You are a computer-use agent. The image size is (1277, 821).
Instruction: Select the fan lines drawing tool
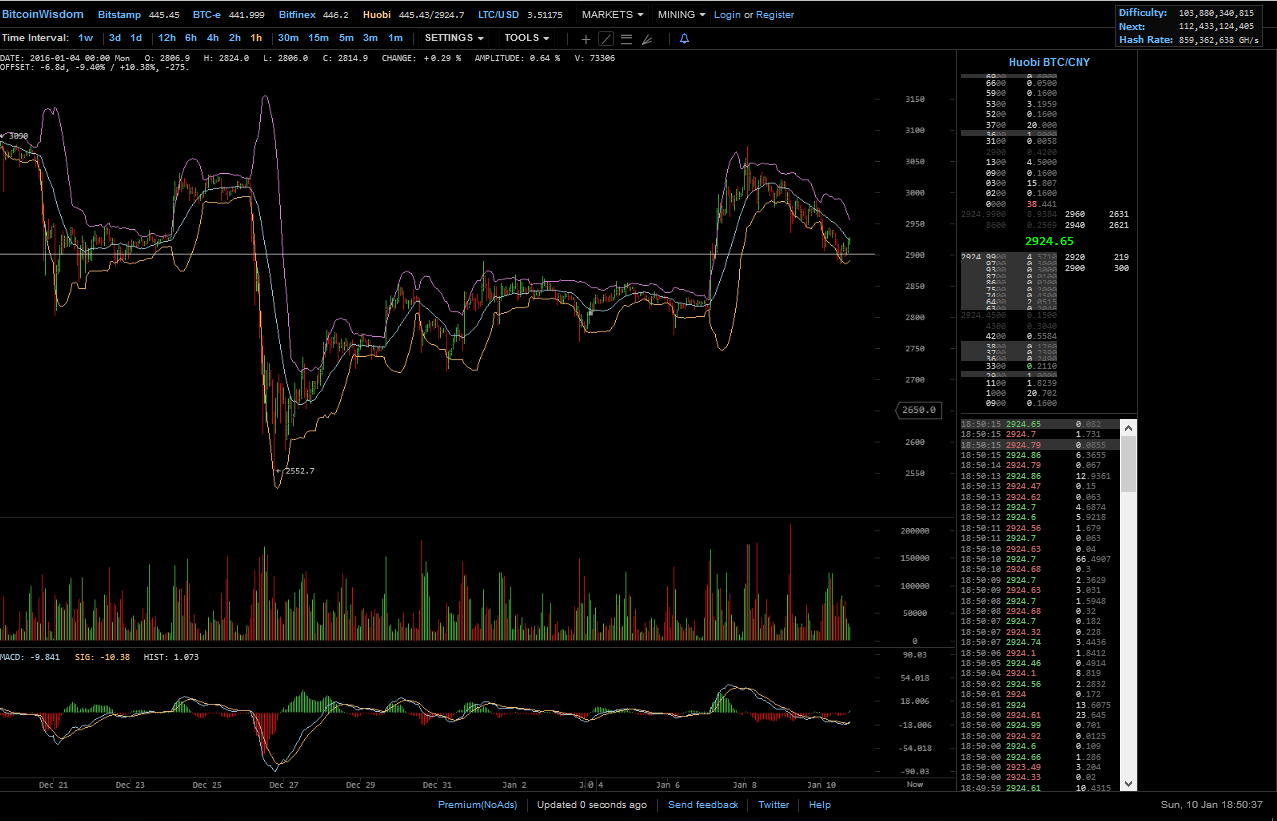pyautogui.click(x=647, y=39)
